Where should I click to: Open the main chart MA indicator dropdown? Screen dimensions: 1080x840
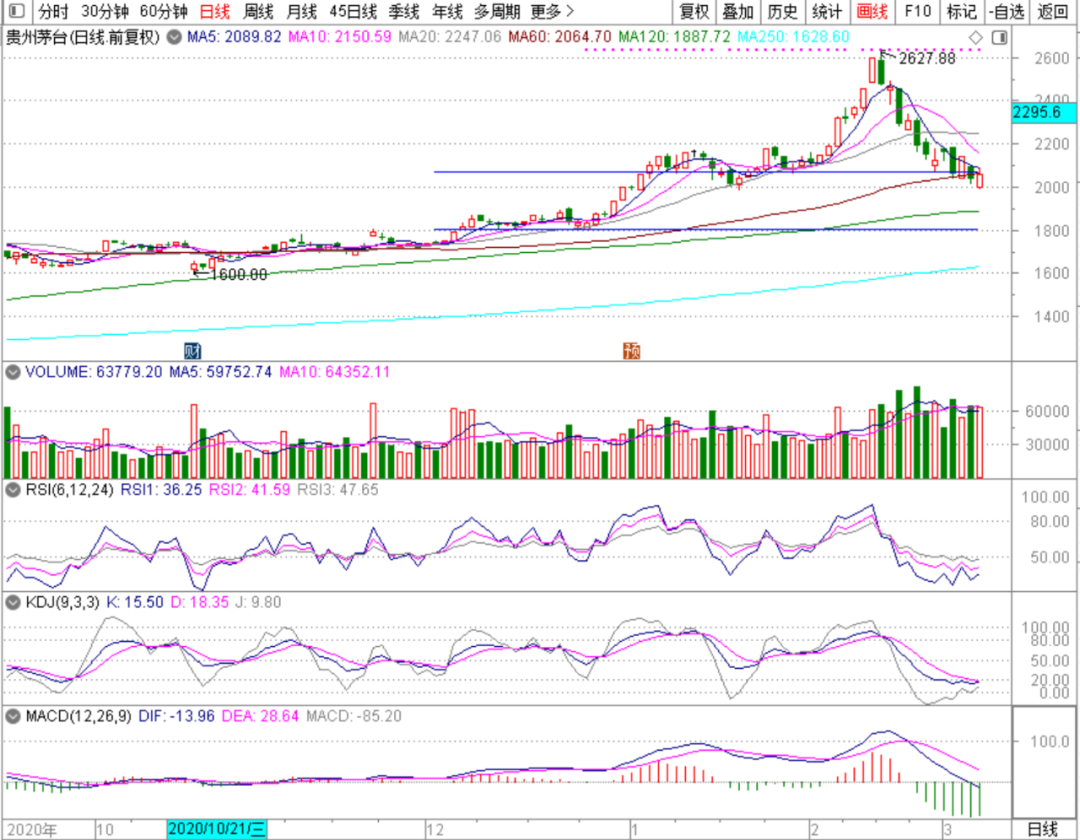tap(175, 37)
